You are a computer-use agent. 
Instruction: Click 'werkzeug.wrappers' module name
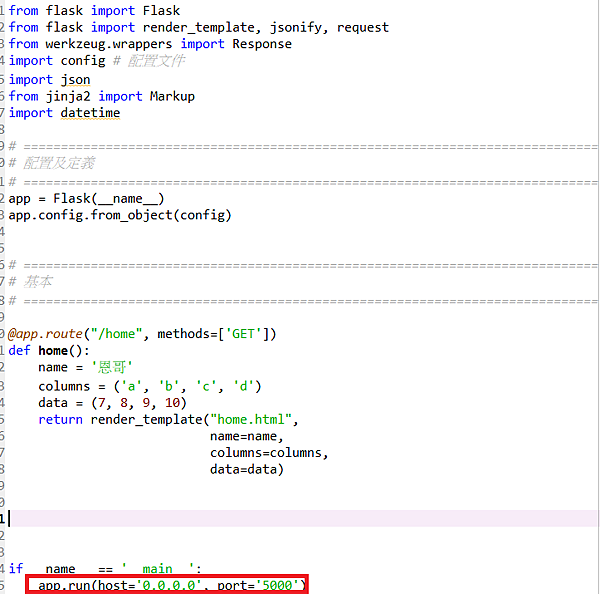pos(109,44)
